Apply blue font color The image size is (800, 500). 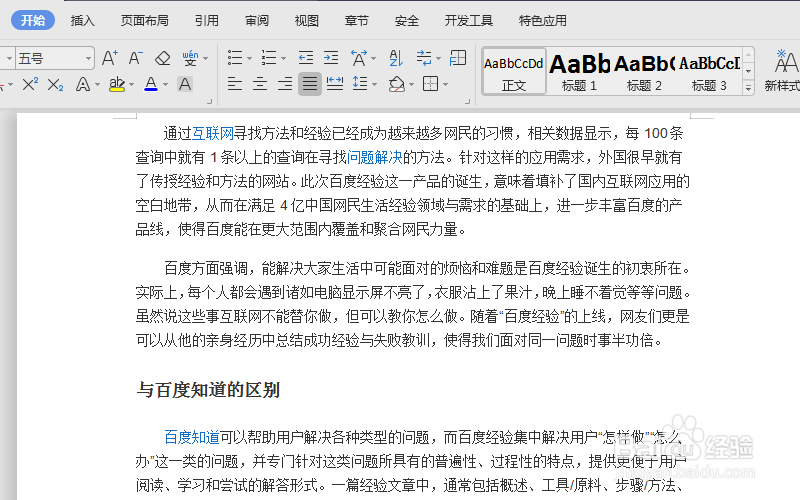coord(151,84)
